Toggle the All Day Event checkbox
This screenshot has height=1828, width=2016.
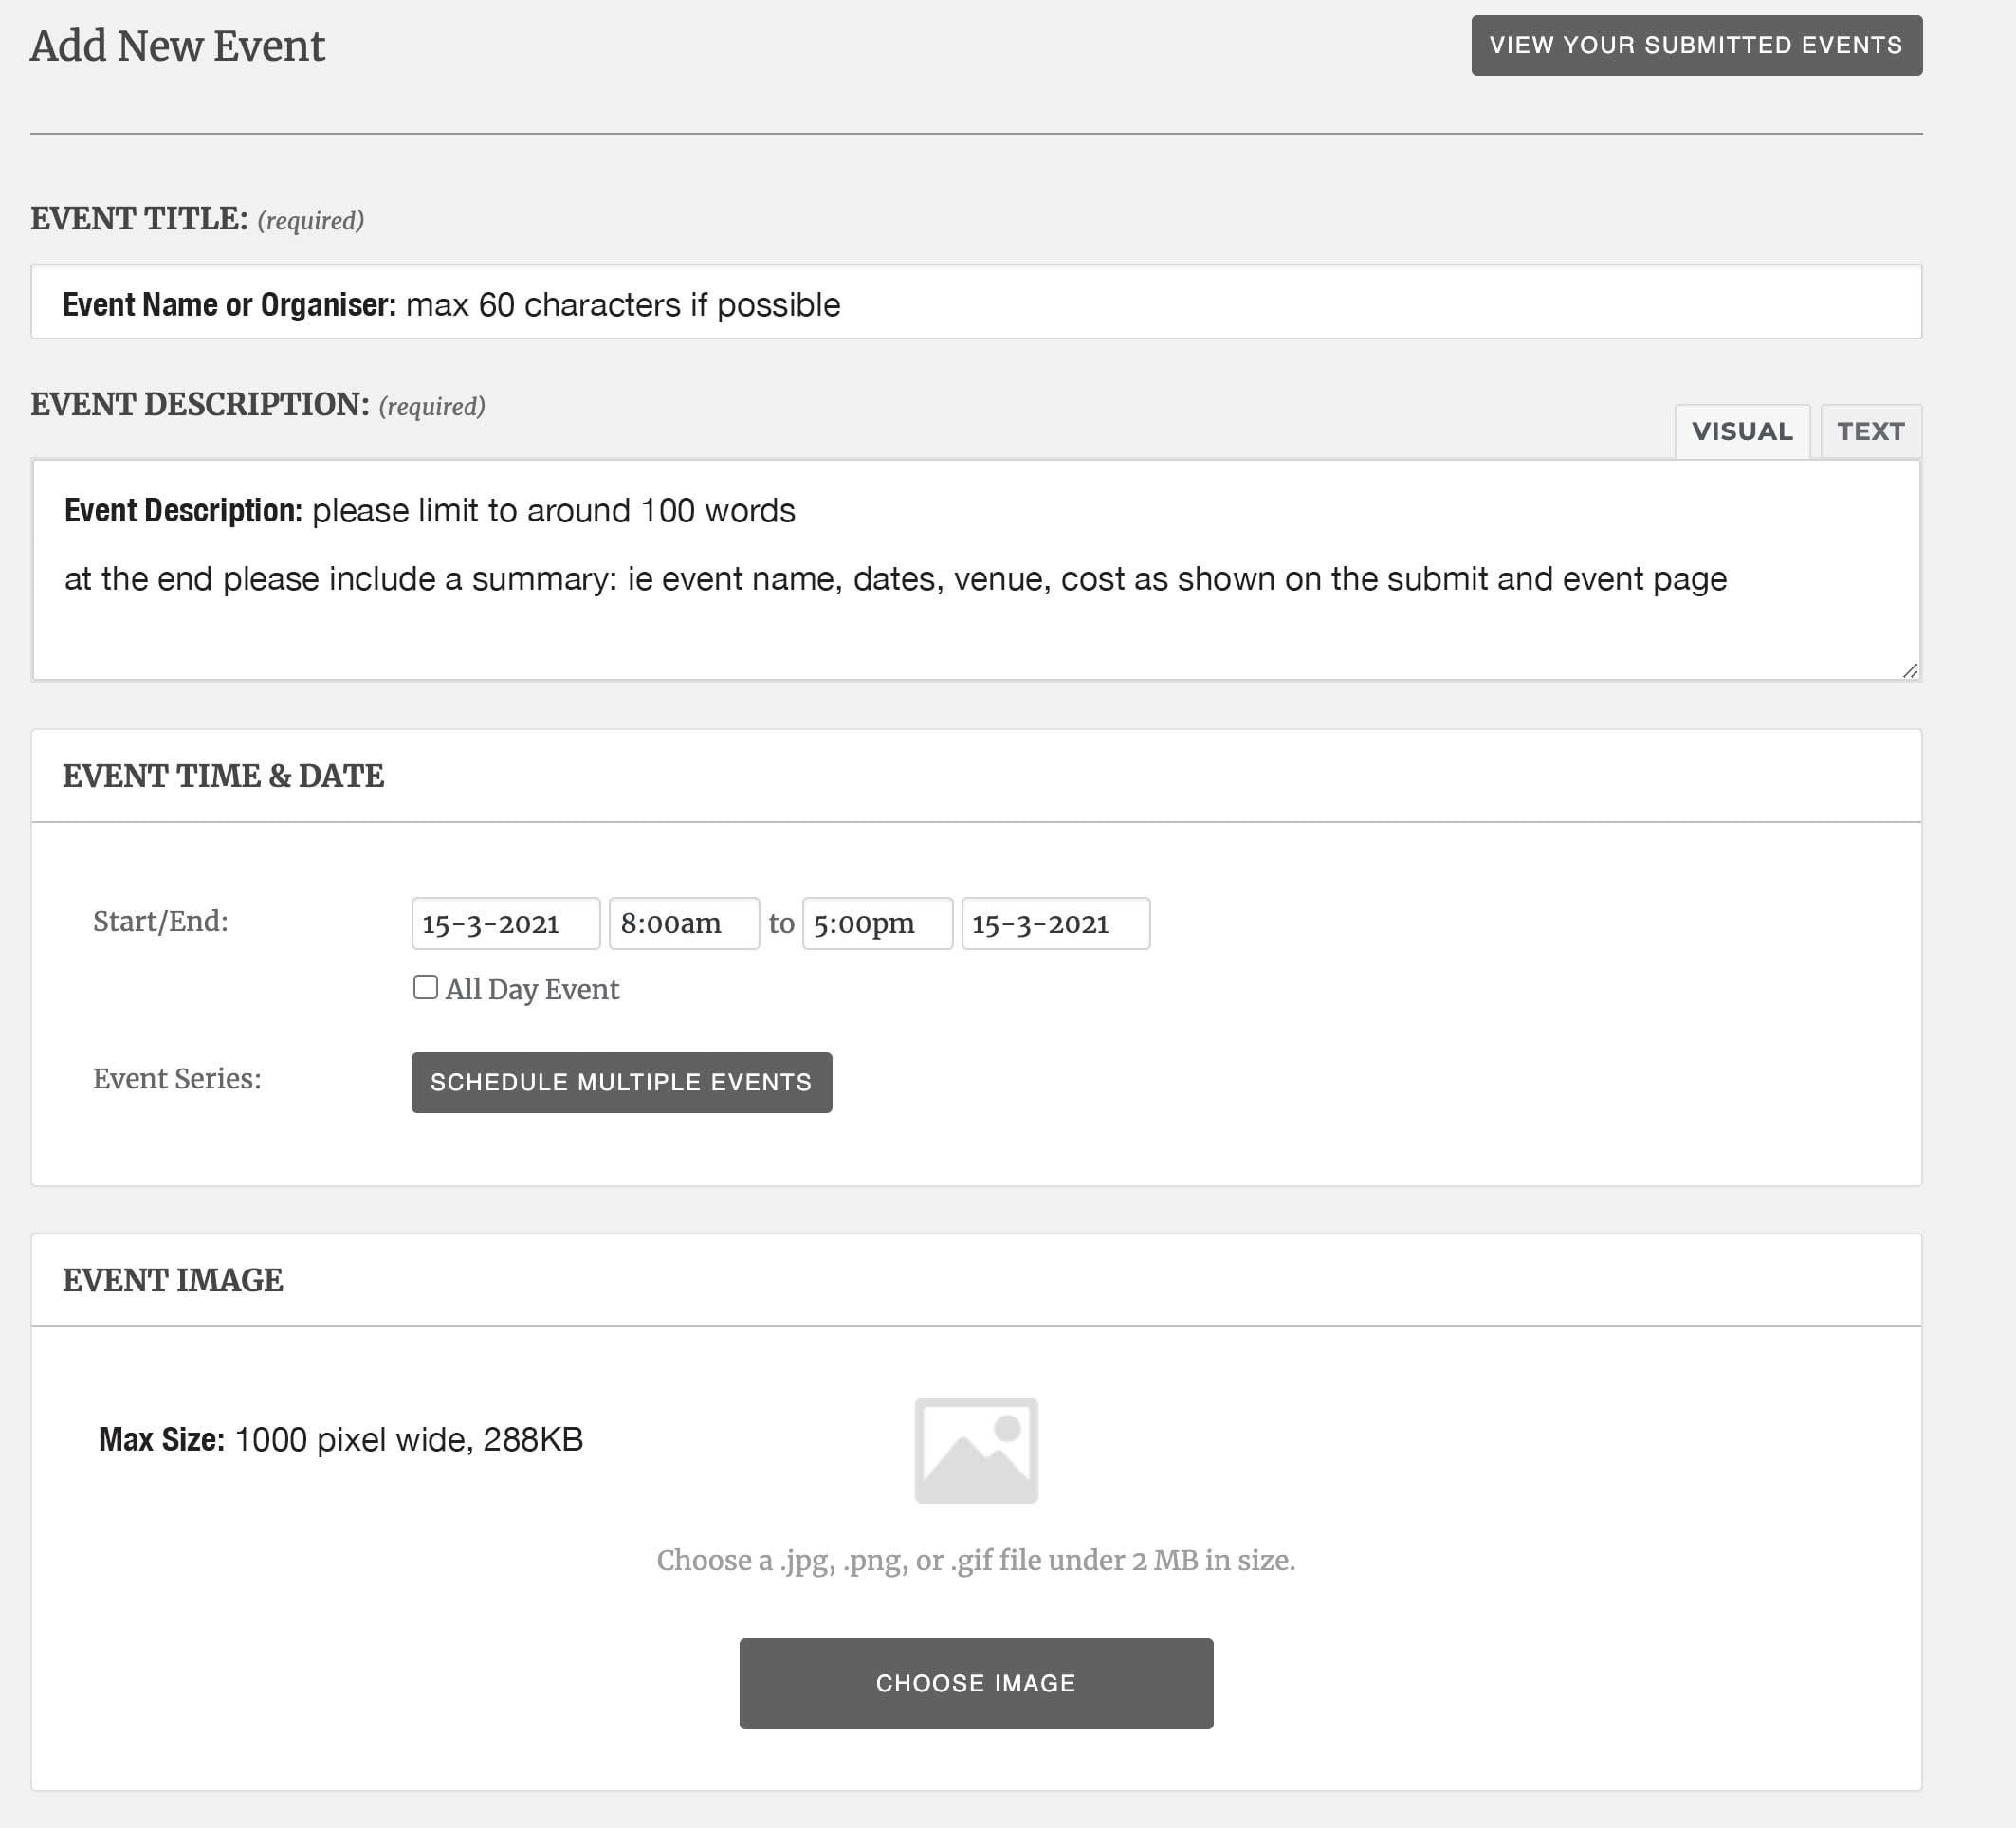coord(425,987)
